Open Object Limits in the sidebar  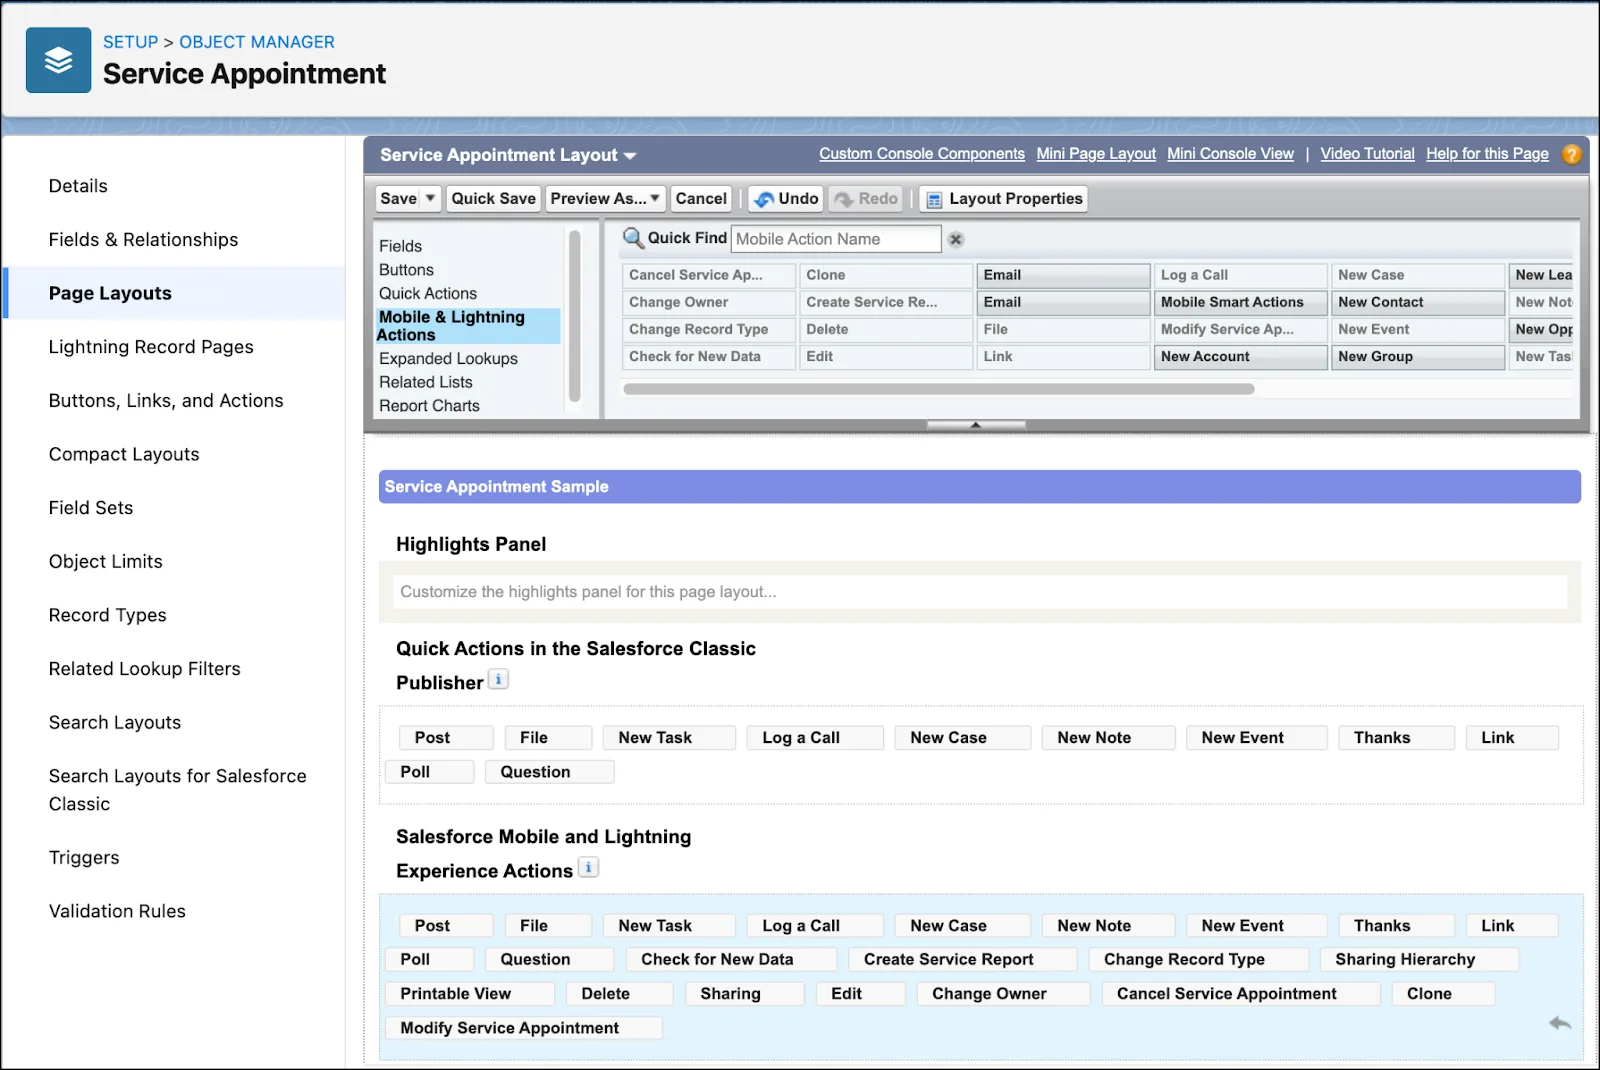[105, 562]
